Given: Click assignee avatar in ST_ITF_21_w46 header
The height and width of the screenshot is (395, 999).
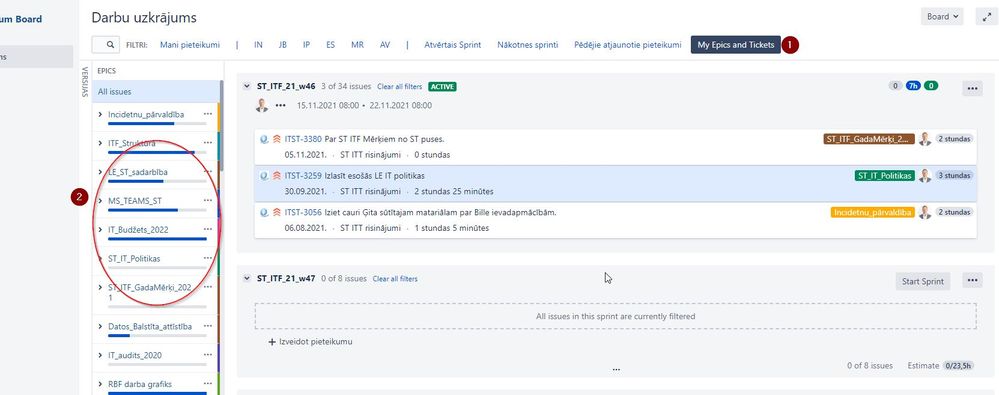Looking at the screenshot, I should (262, 105).
